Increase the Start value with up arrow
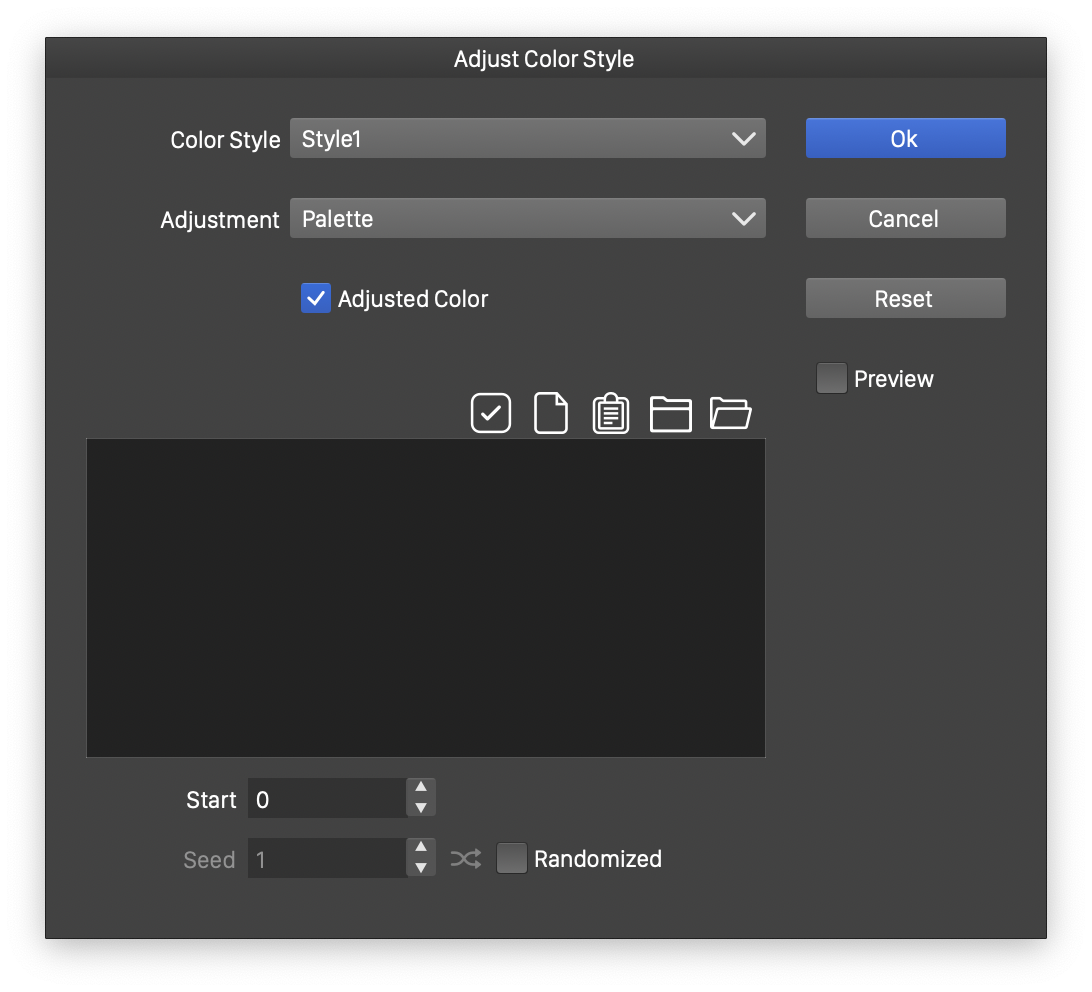 click(x=421, y=788)
